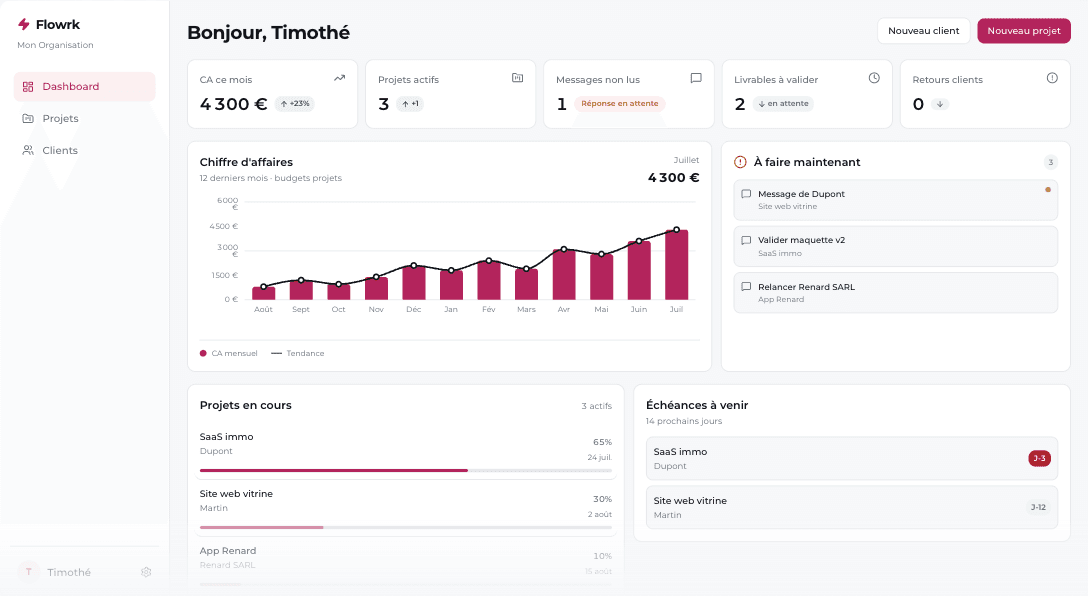
Task: Toggle the Tendance legend entry
Action: 298,353
